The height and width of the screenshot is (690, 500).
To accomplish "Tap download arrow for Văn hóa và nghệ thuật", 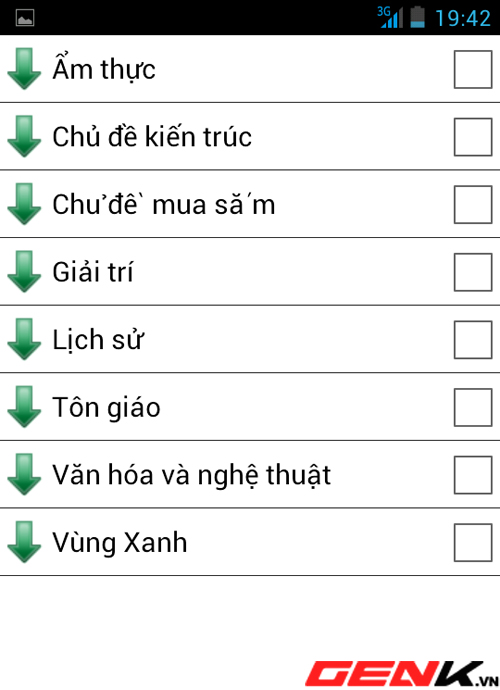I will [x=24, y=474].
